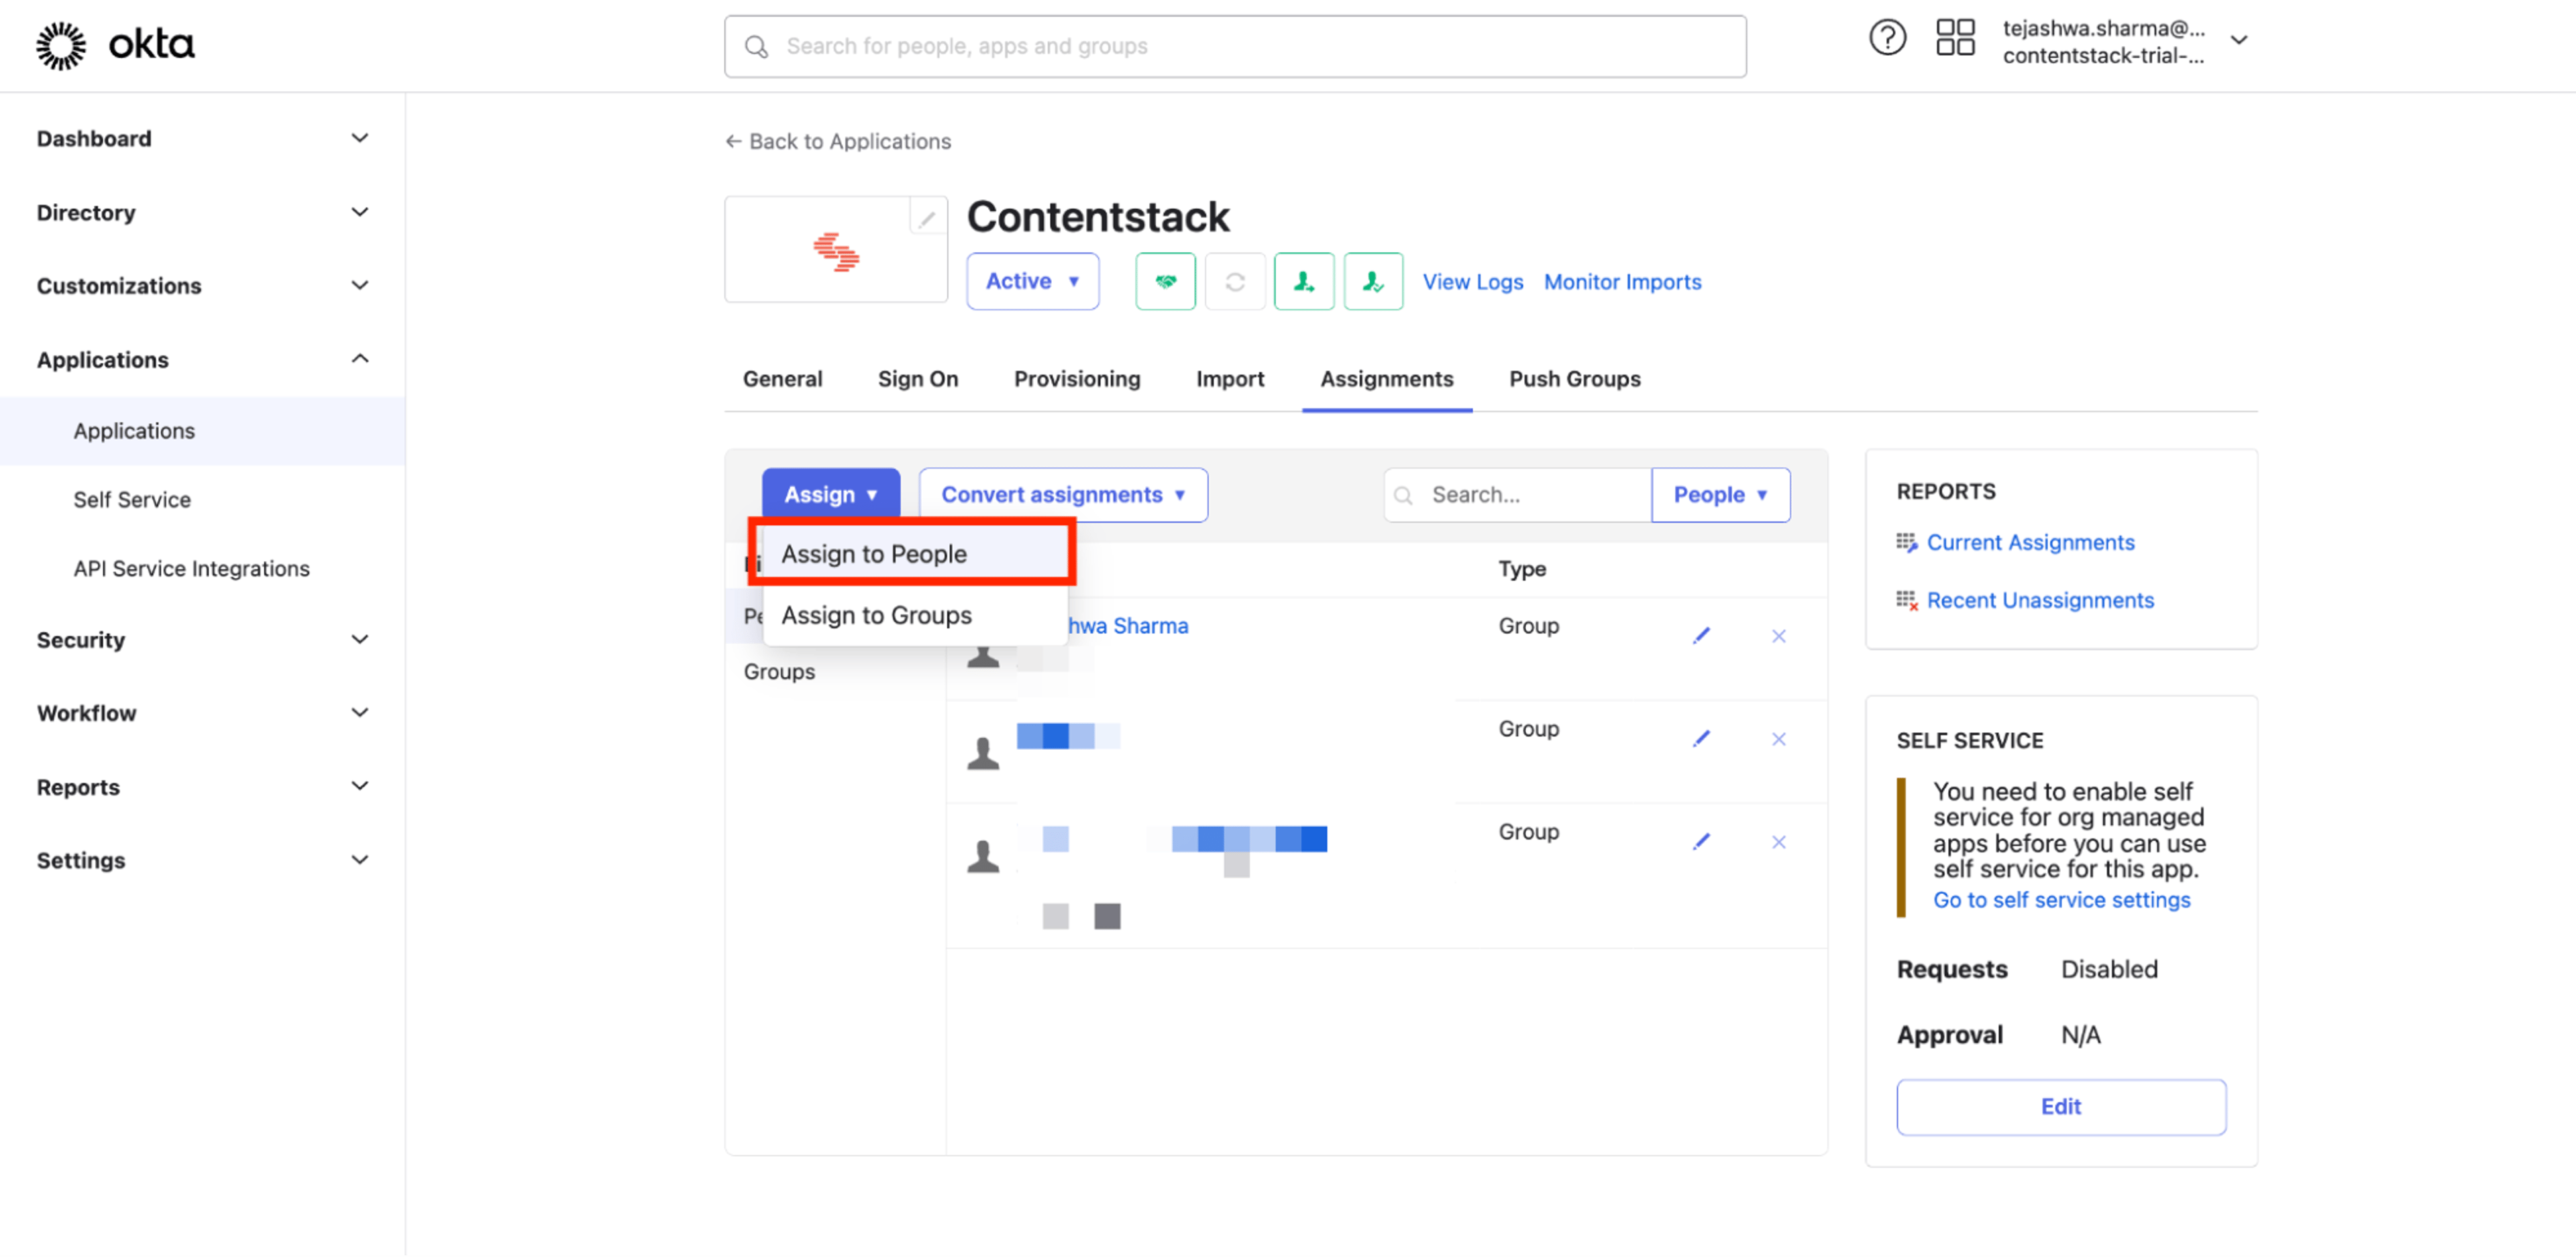The height and width of the screenshot is (1258, 2576).
Task: Open Current Assignments report link
Action: coord(2030,543)
